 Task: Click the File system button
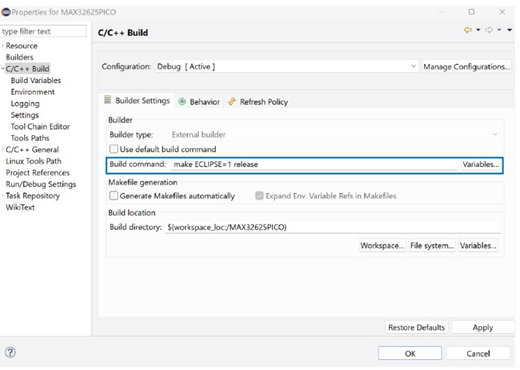pos(432,246)
